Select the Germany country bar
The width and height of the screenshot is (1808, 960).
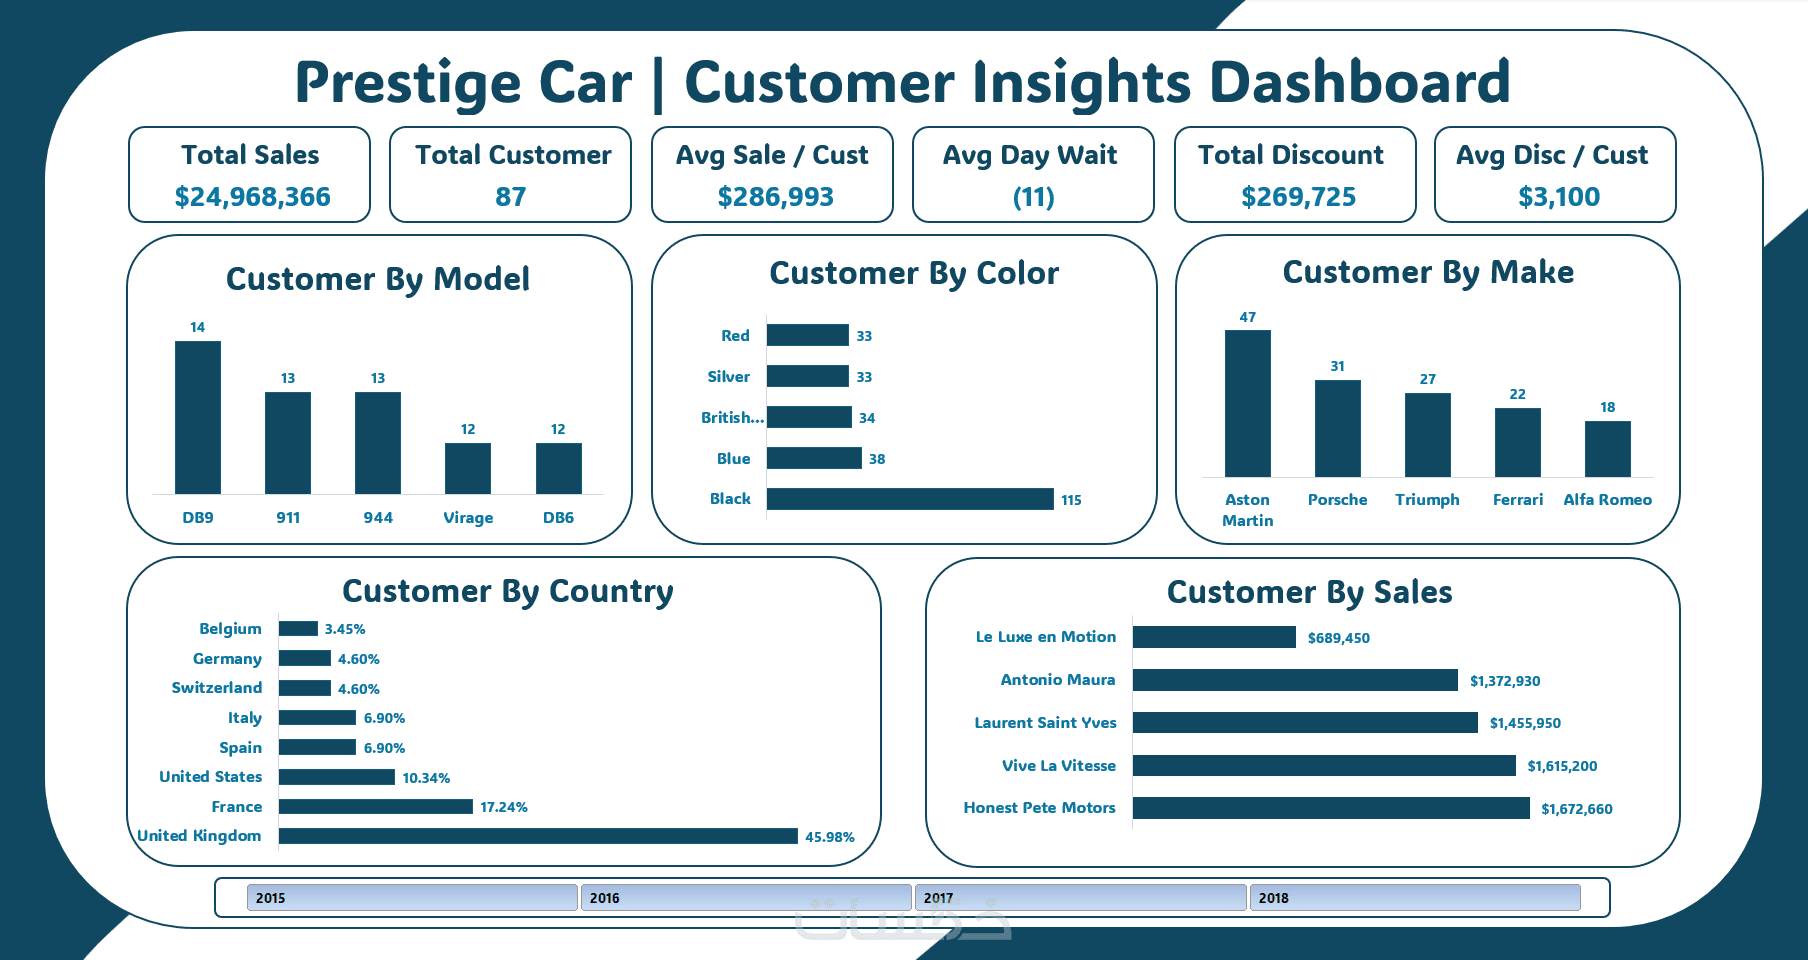[305, 658]
